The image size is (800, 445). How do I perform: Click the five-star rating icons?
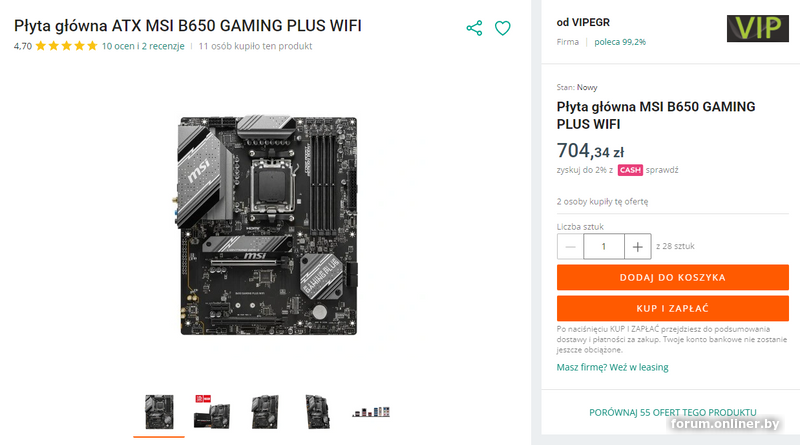click(x=66, y=46)
